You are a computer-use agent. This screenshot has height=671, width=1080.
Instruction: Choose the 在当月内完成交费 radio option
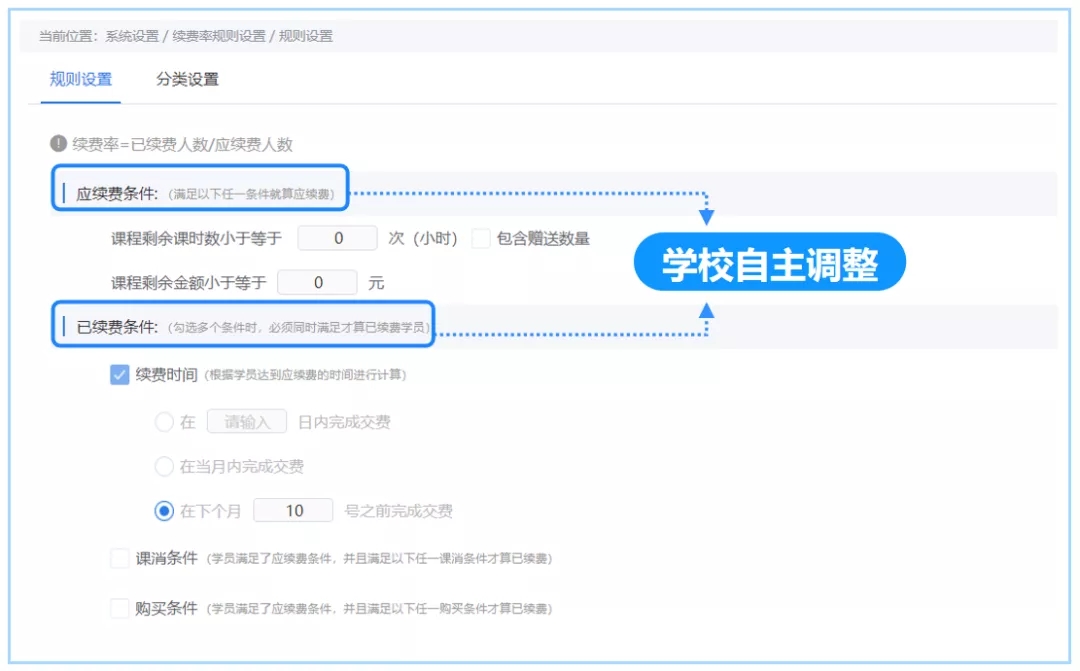(164, 466)
